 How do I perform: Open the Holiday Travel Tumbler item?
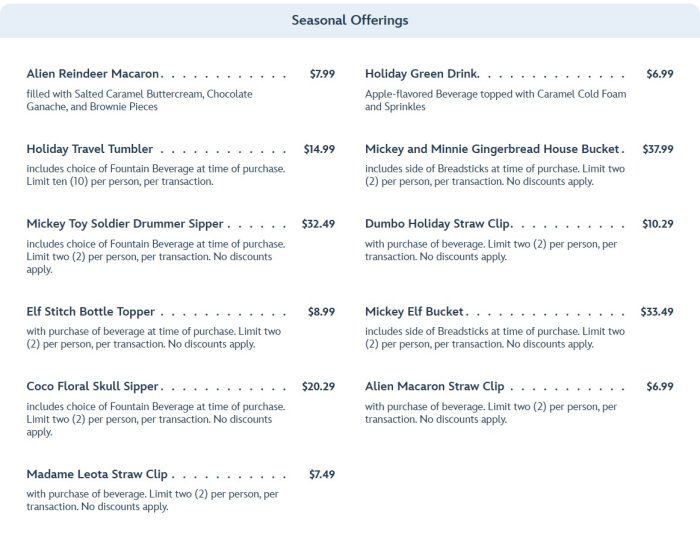[89, 149]
